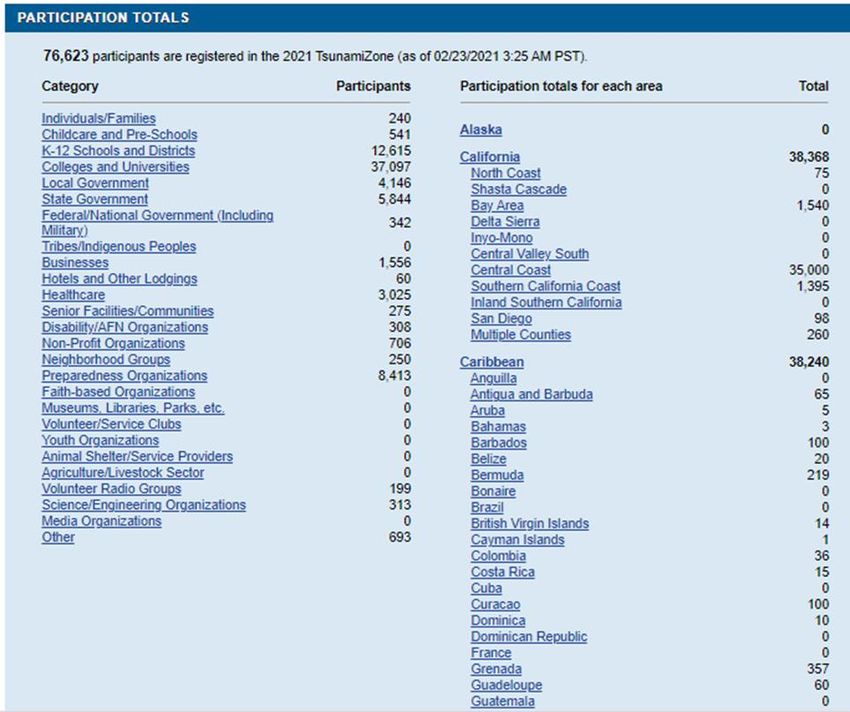Click the British Virgin Islands link
The height and width of the screenshot is (712, 850).
(529, 524)
